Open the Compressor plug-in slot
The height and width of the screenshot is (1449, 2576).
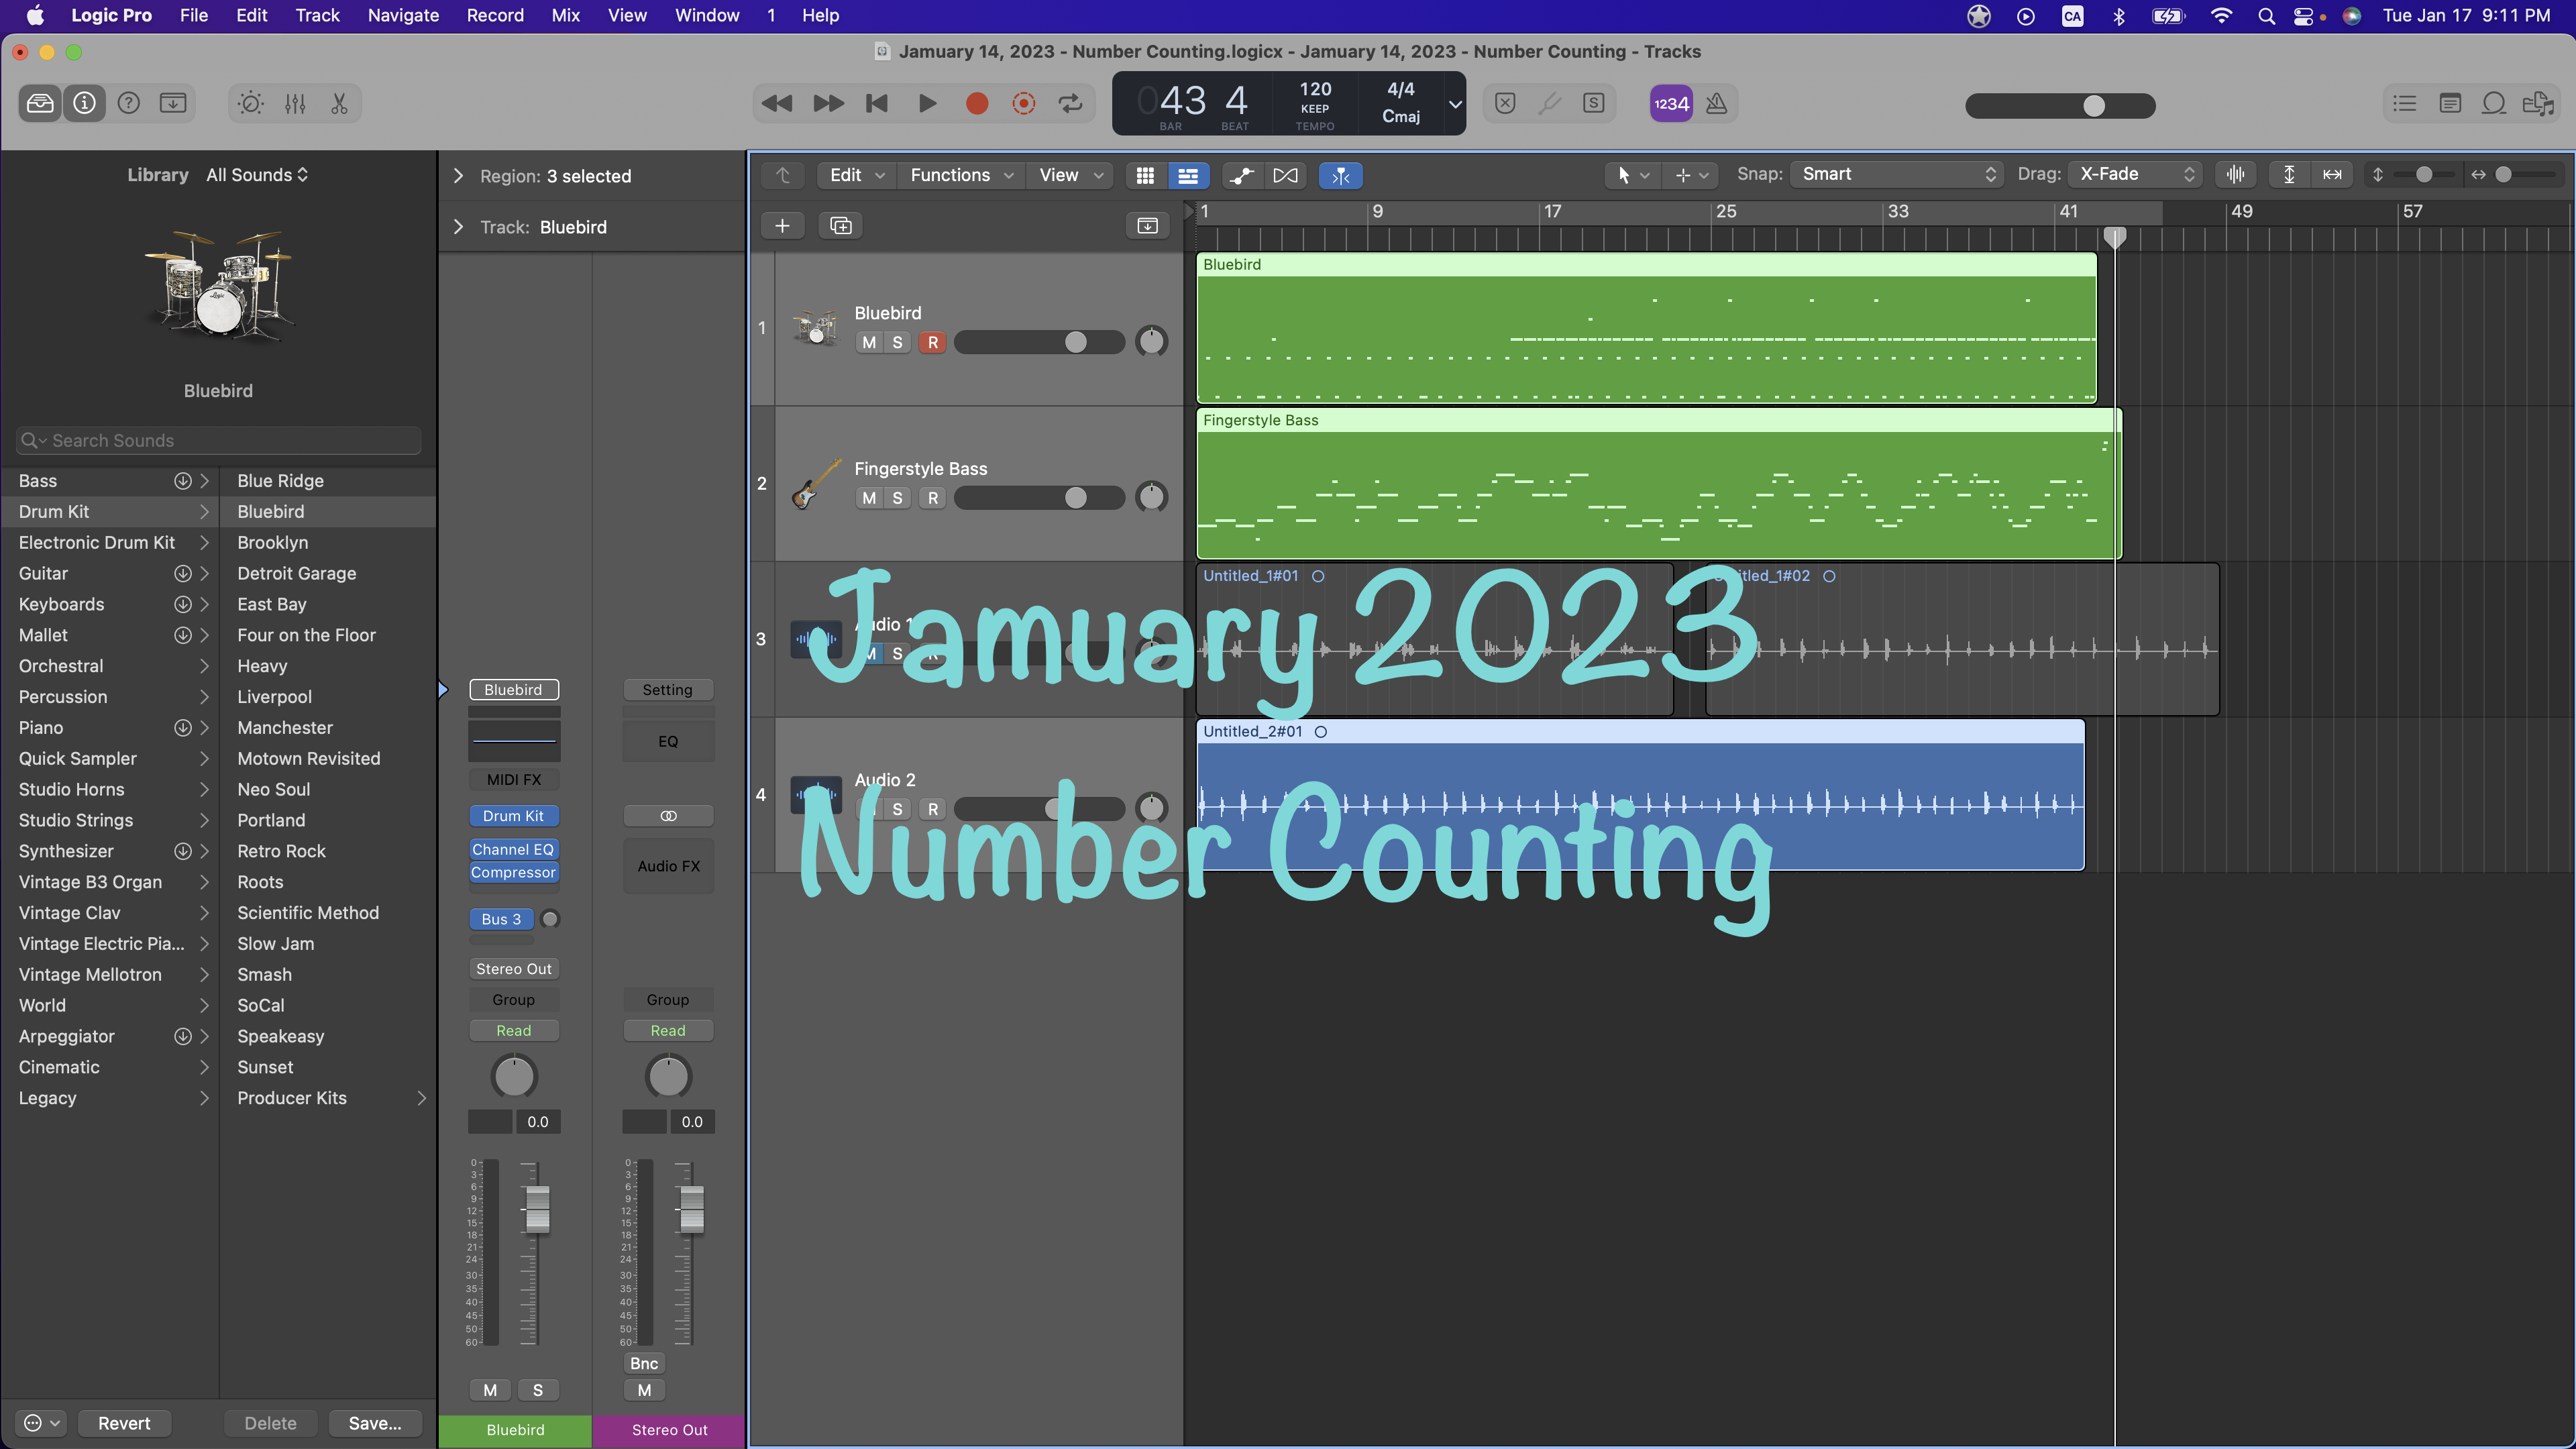(x=513, y=872)
